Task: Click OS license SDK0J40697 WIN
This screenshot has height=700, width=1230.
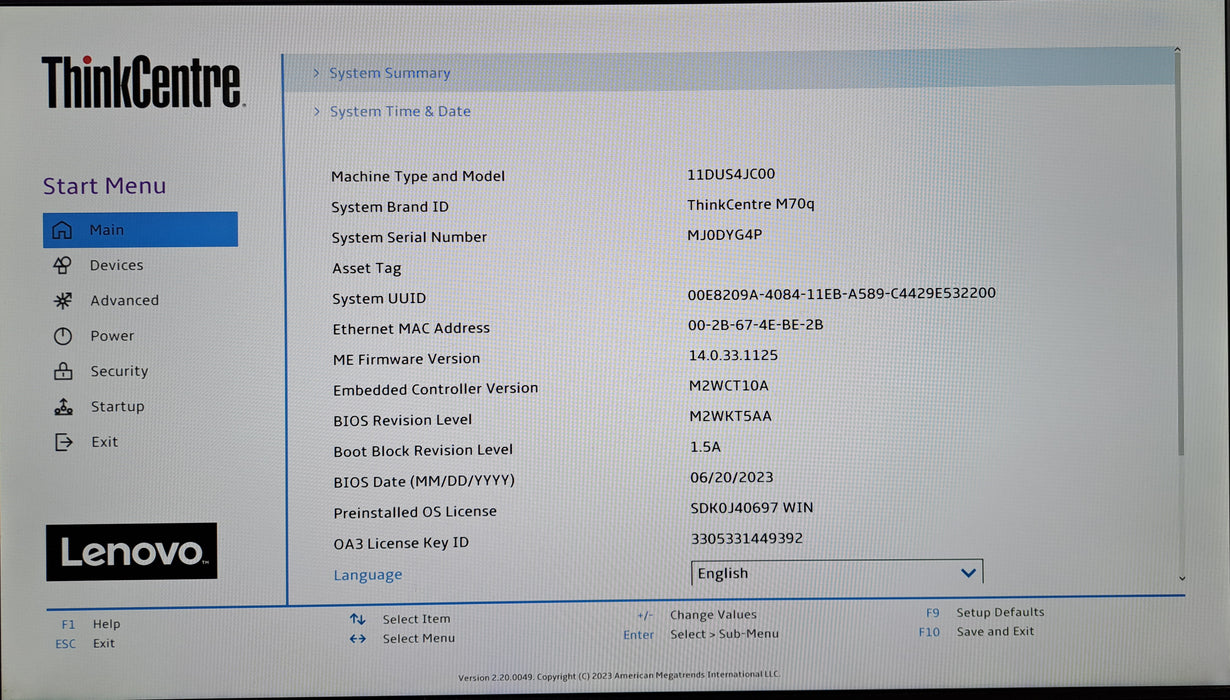Action: [752, 508]
